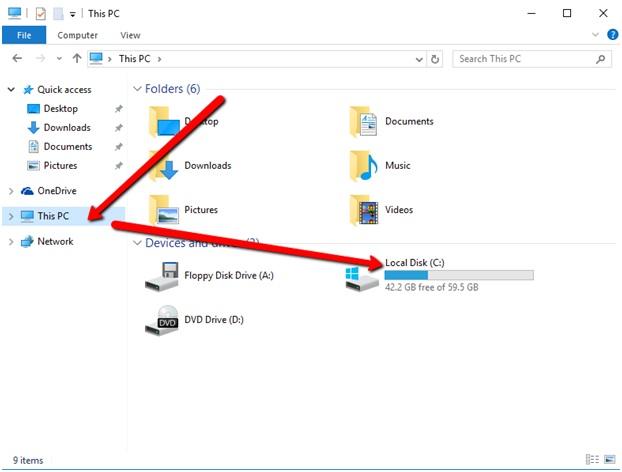Click the Local Disk (C:) usage bar
The image size is (622, 472).
[459, 275]
